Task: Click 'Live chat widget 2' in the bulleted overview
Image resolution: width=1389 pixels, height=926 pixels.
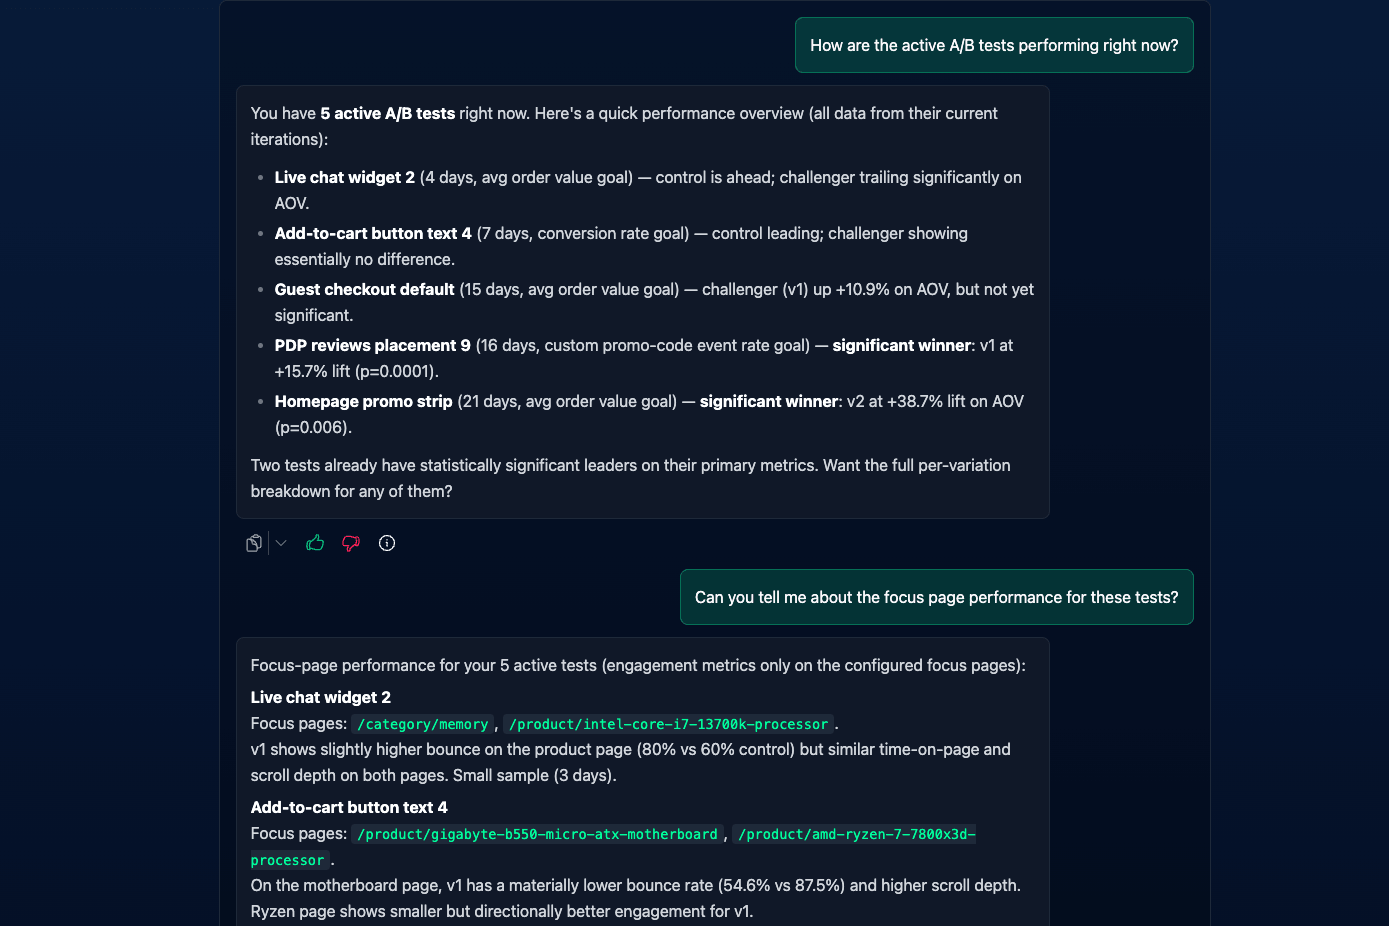Action: [345, 177]
